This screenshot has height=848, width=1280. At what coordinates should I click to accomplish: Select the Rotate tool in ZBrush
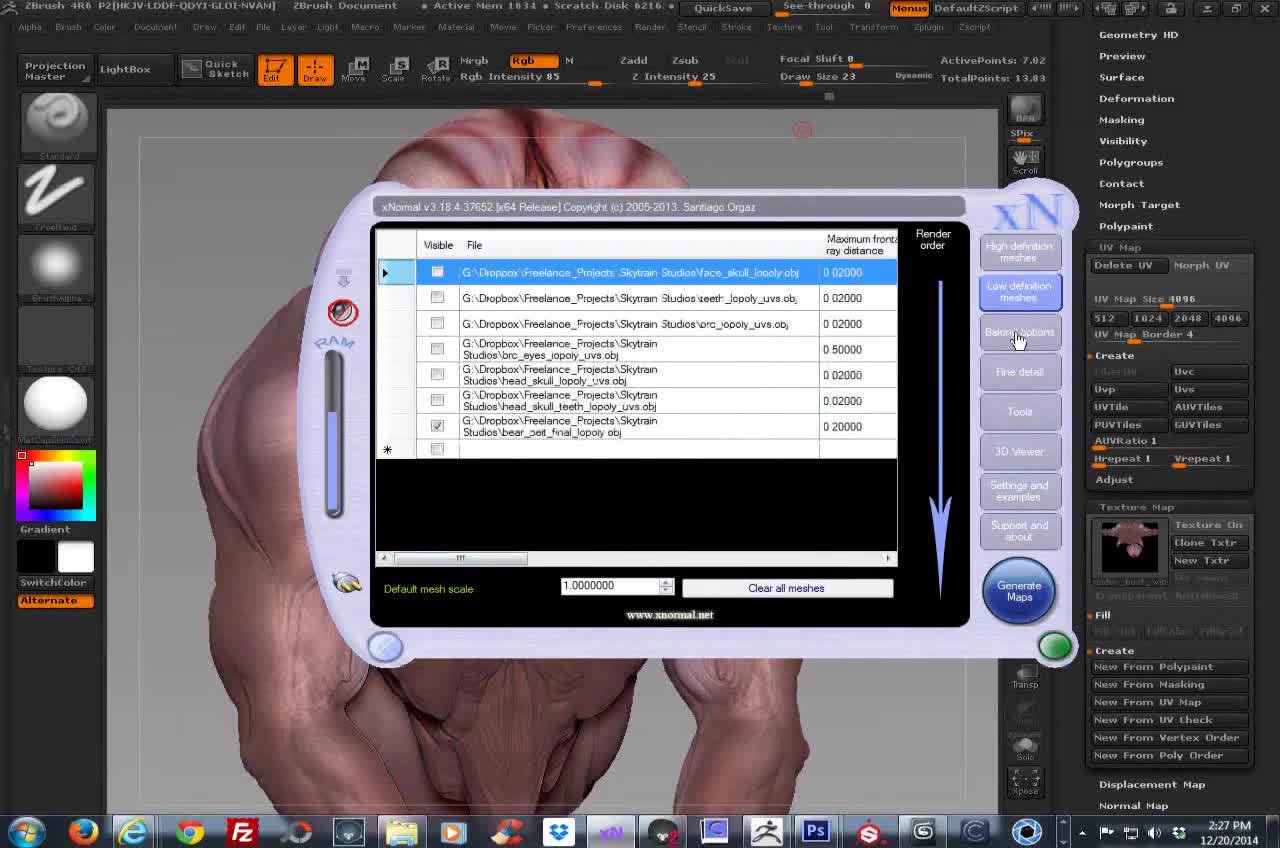(435, 70)
